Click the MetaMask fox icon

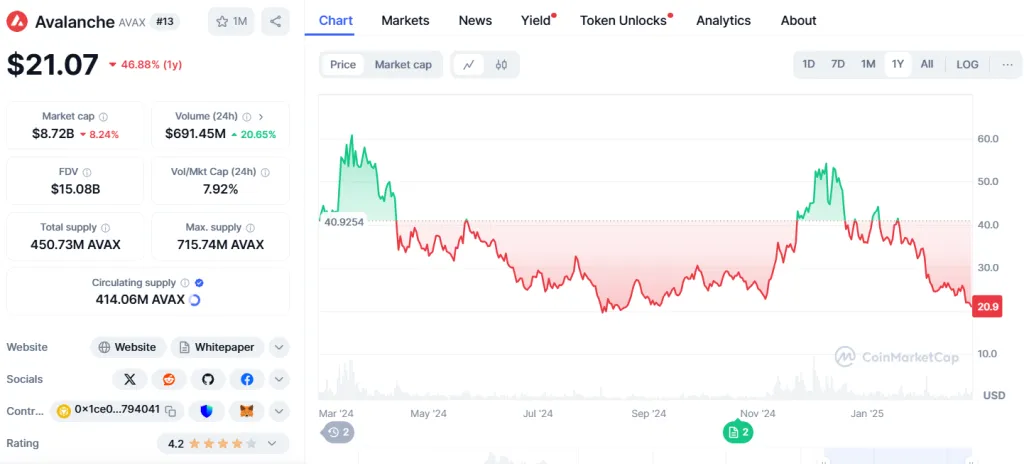point(246,410)
